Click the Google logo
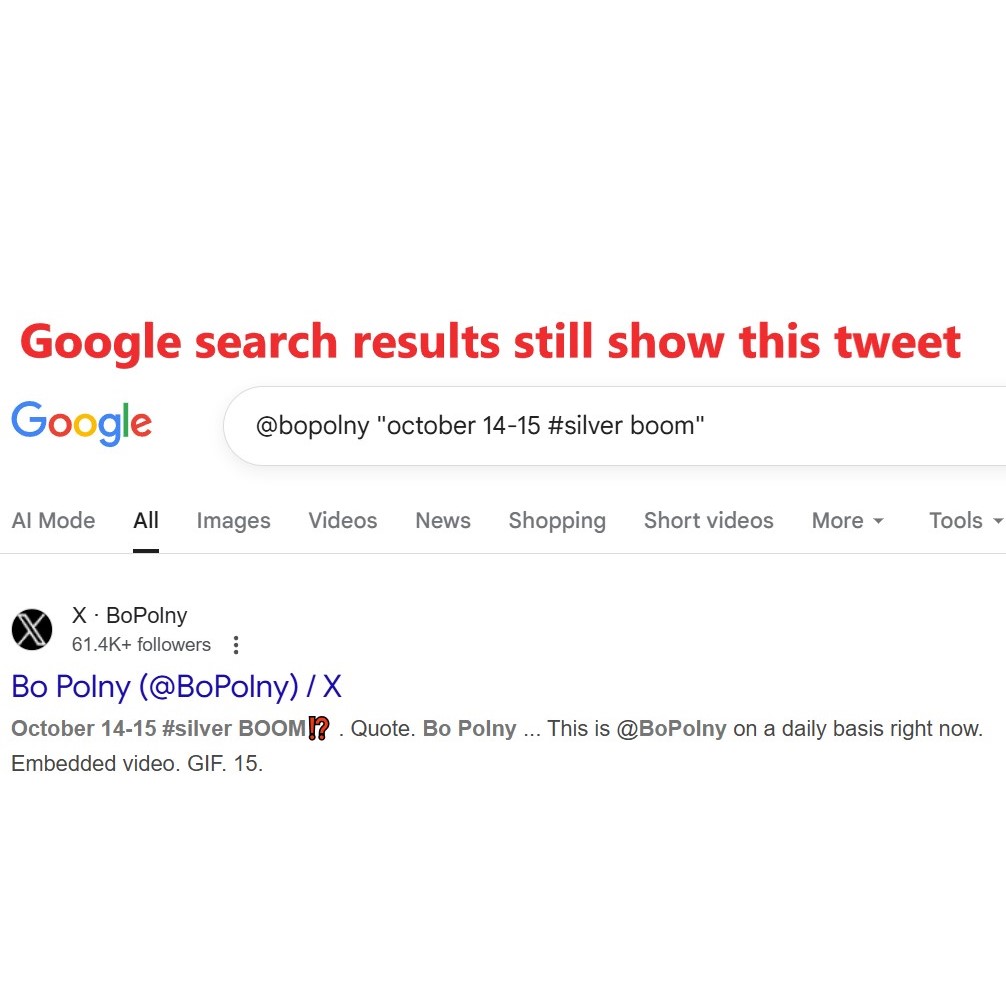 pyautogui.click(x=82, y=424)
